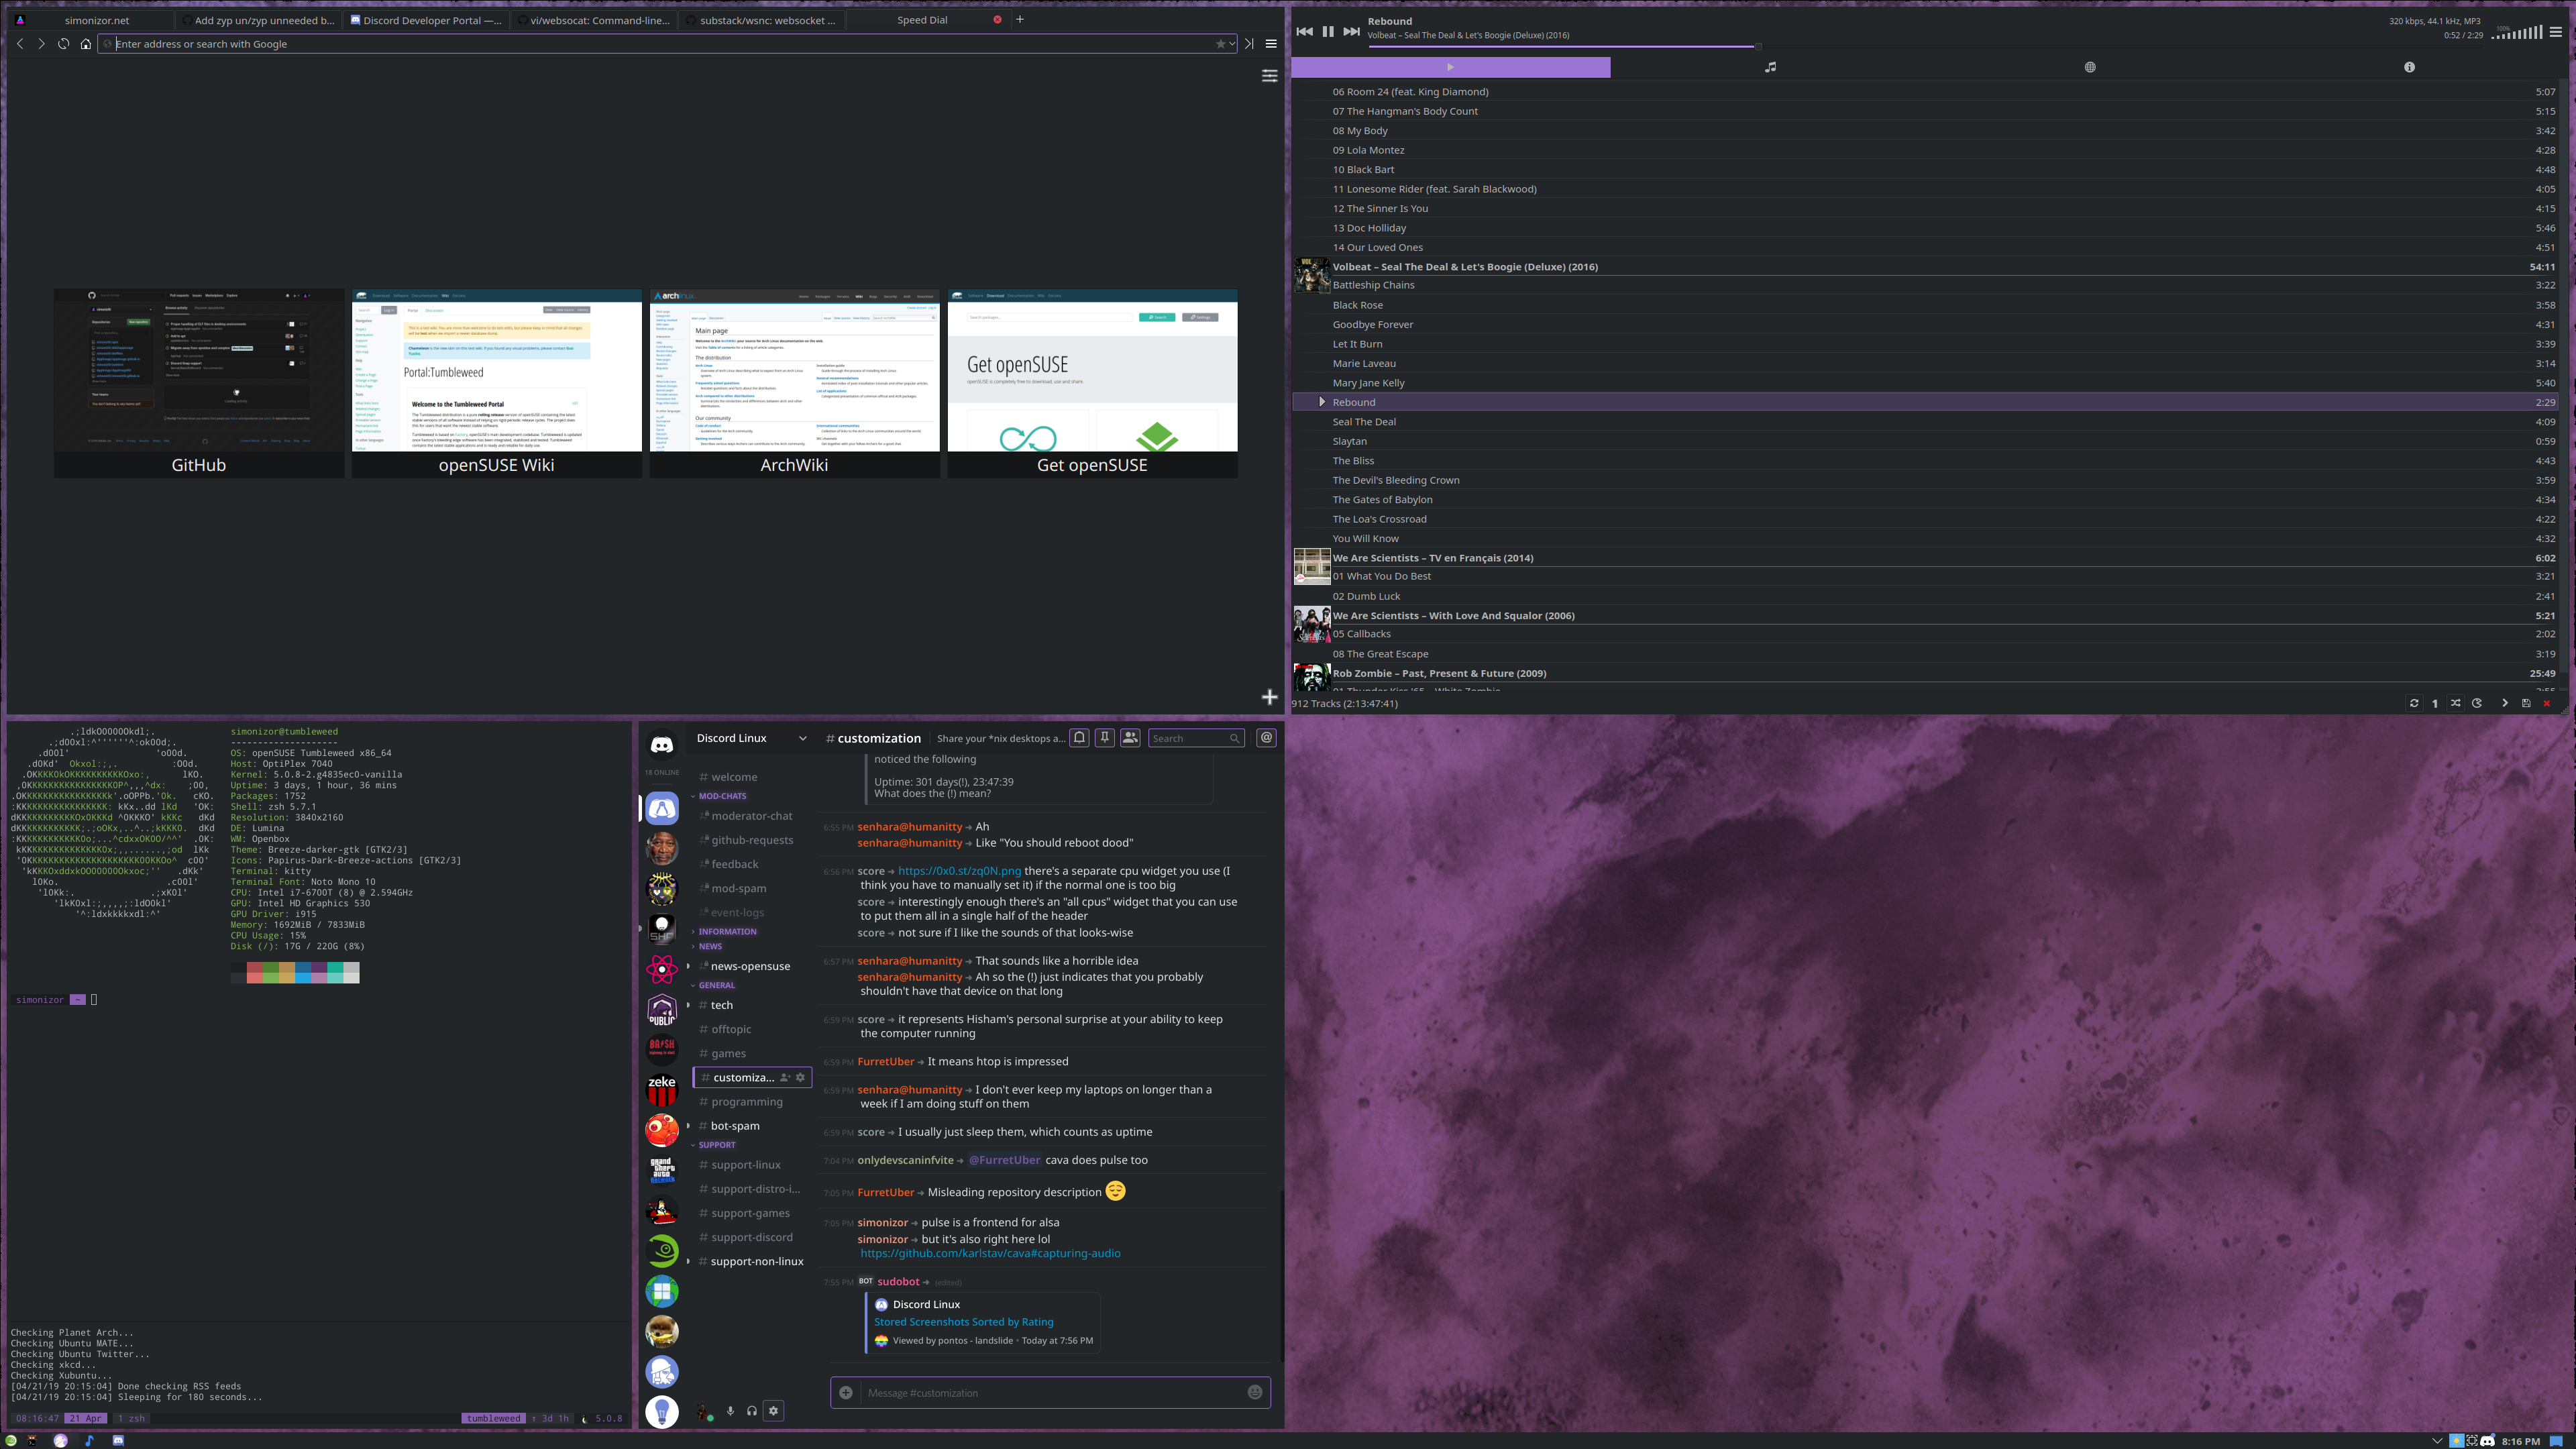Toggle shuffle mode in music player

coord(2456,703)
